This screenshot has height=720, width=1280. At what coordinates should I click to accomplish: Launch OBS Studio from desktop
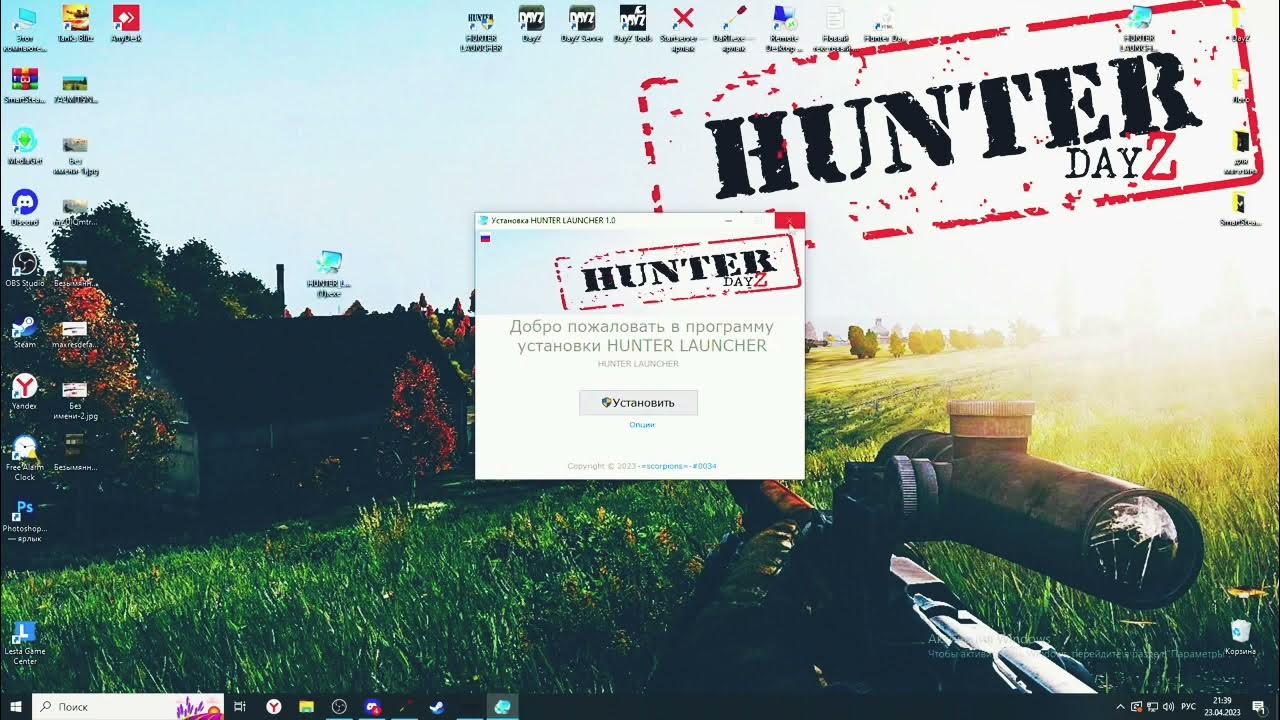pyautogui.click(x=25, y=269)
